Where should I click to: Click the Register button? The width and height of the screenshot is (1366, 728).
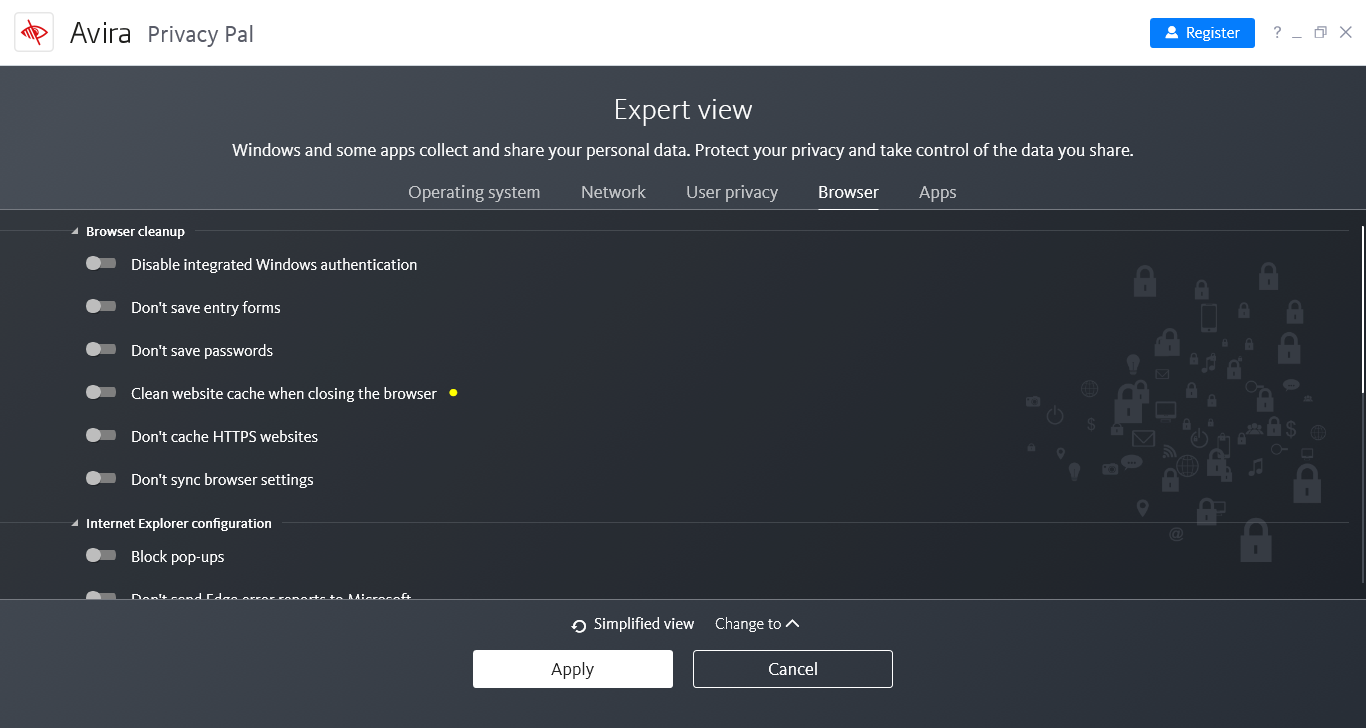click(x=1202, y=33)
